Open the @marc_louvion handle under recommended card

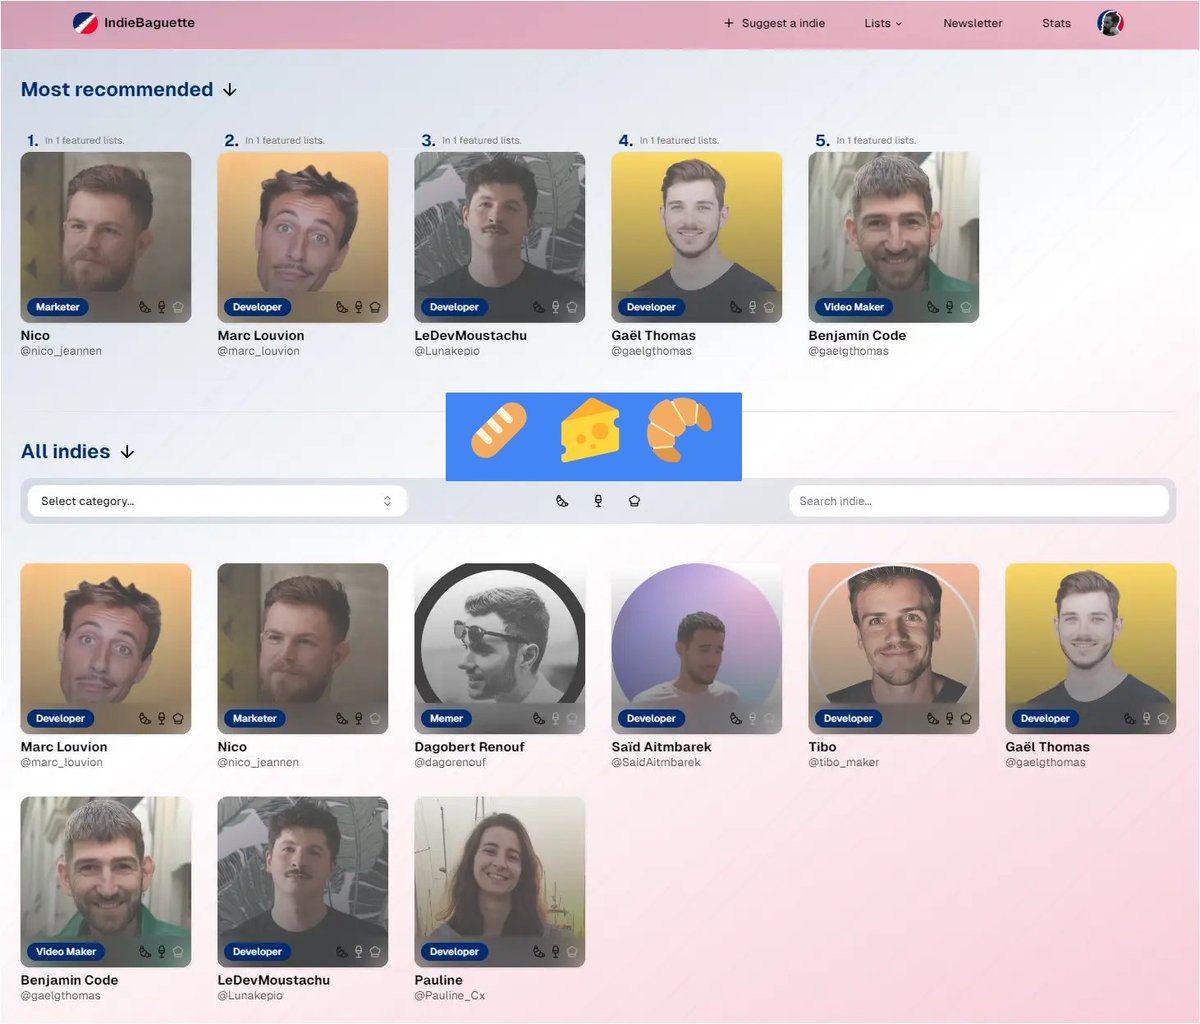click(x=258, y=351)
